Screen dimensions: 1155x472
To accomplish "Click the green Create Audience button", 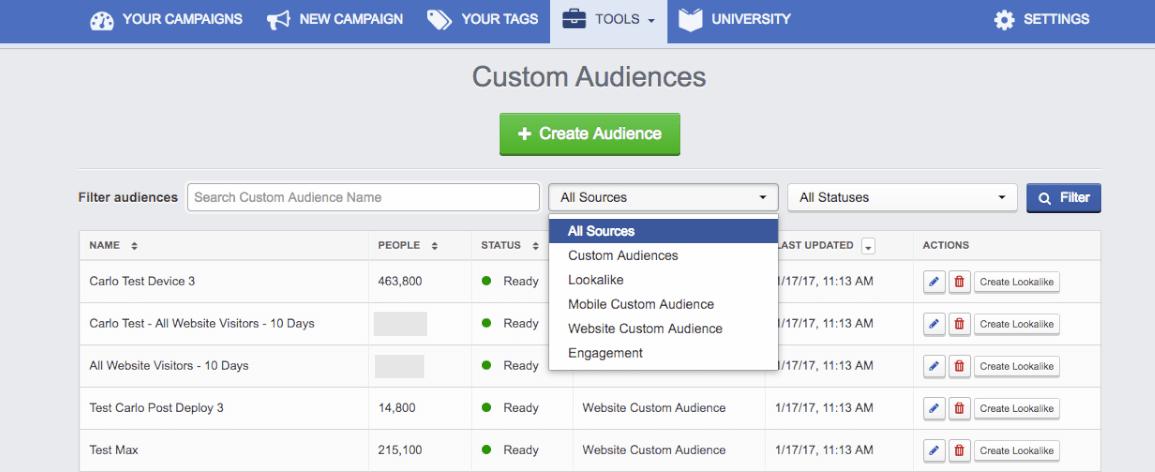I will coord(589,134).
